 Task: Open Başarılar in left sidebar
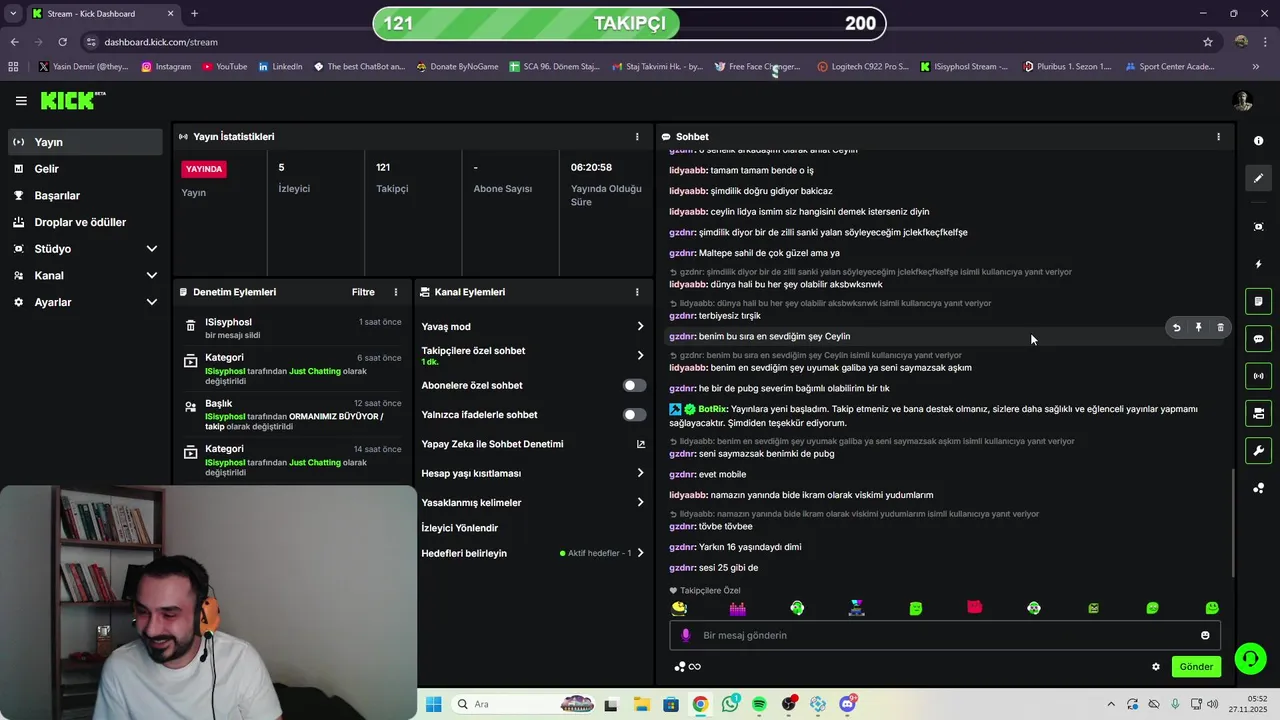pos(85,195)
